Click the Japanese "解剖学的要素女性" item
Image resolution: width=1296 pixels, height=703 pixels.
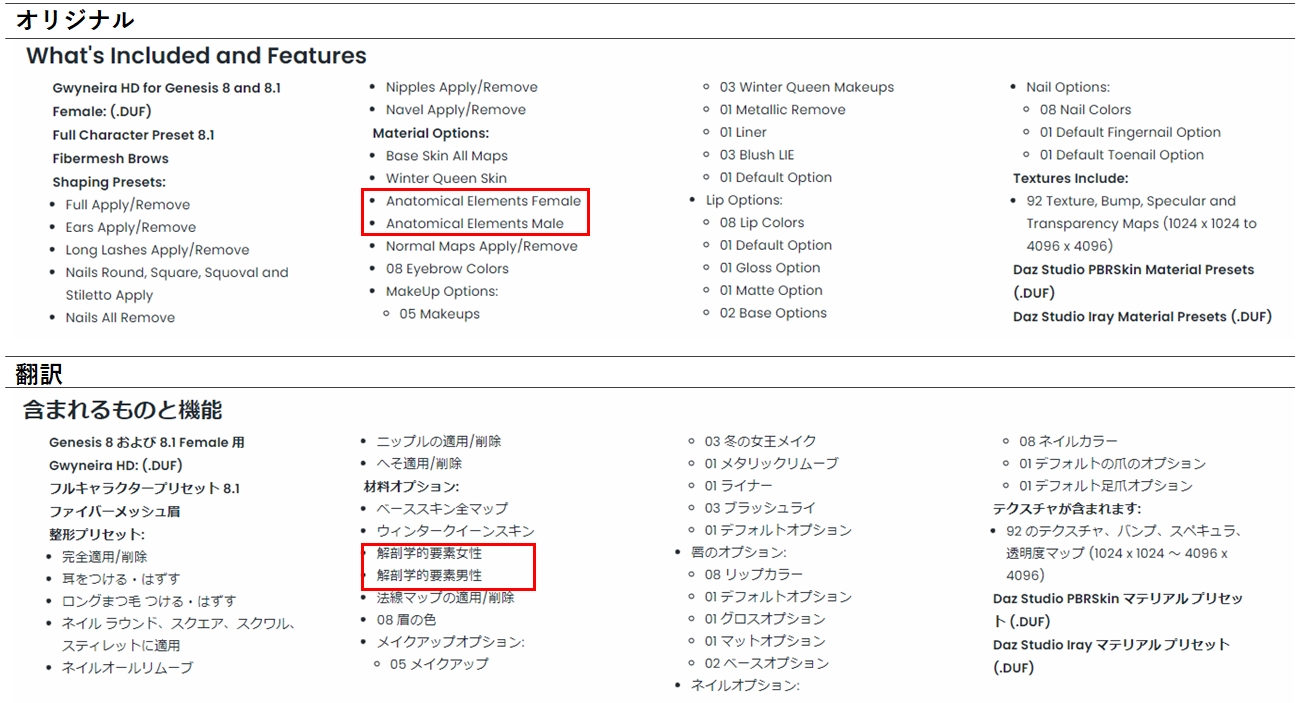point(429,553)
